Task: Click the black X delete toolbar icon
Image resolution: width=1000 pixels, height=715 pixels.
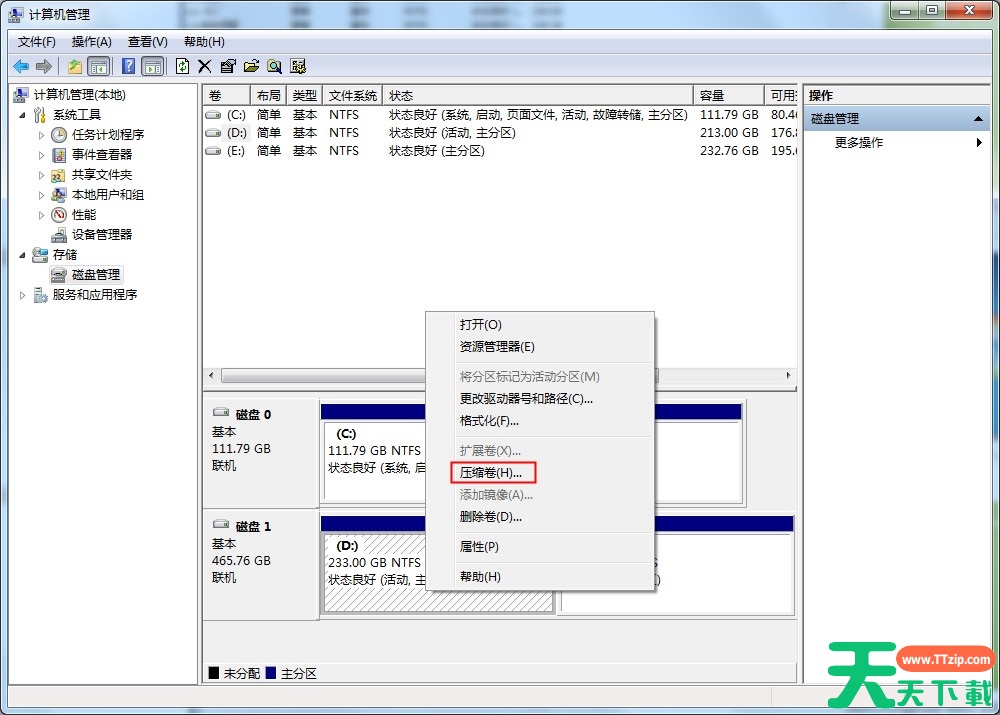Action: click(x=205, y=66)
